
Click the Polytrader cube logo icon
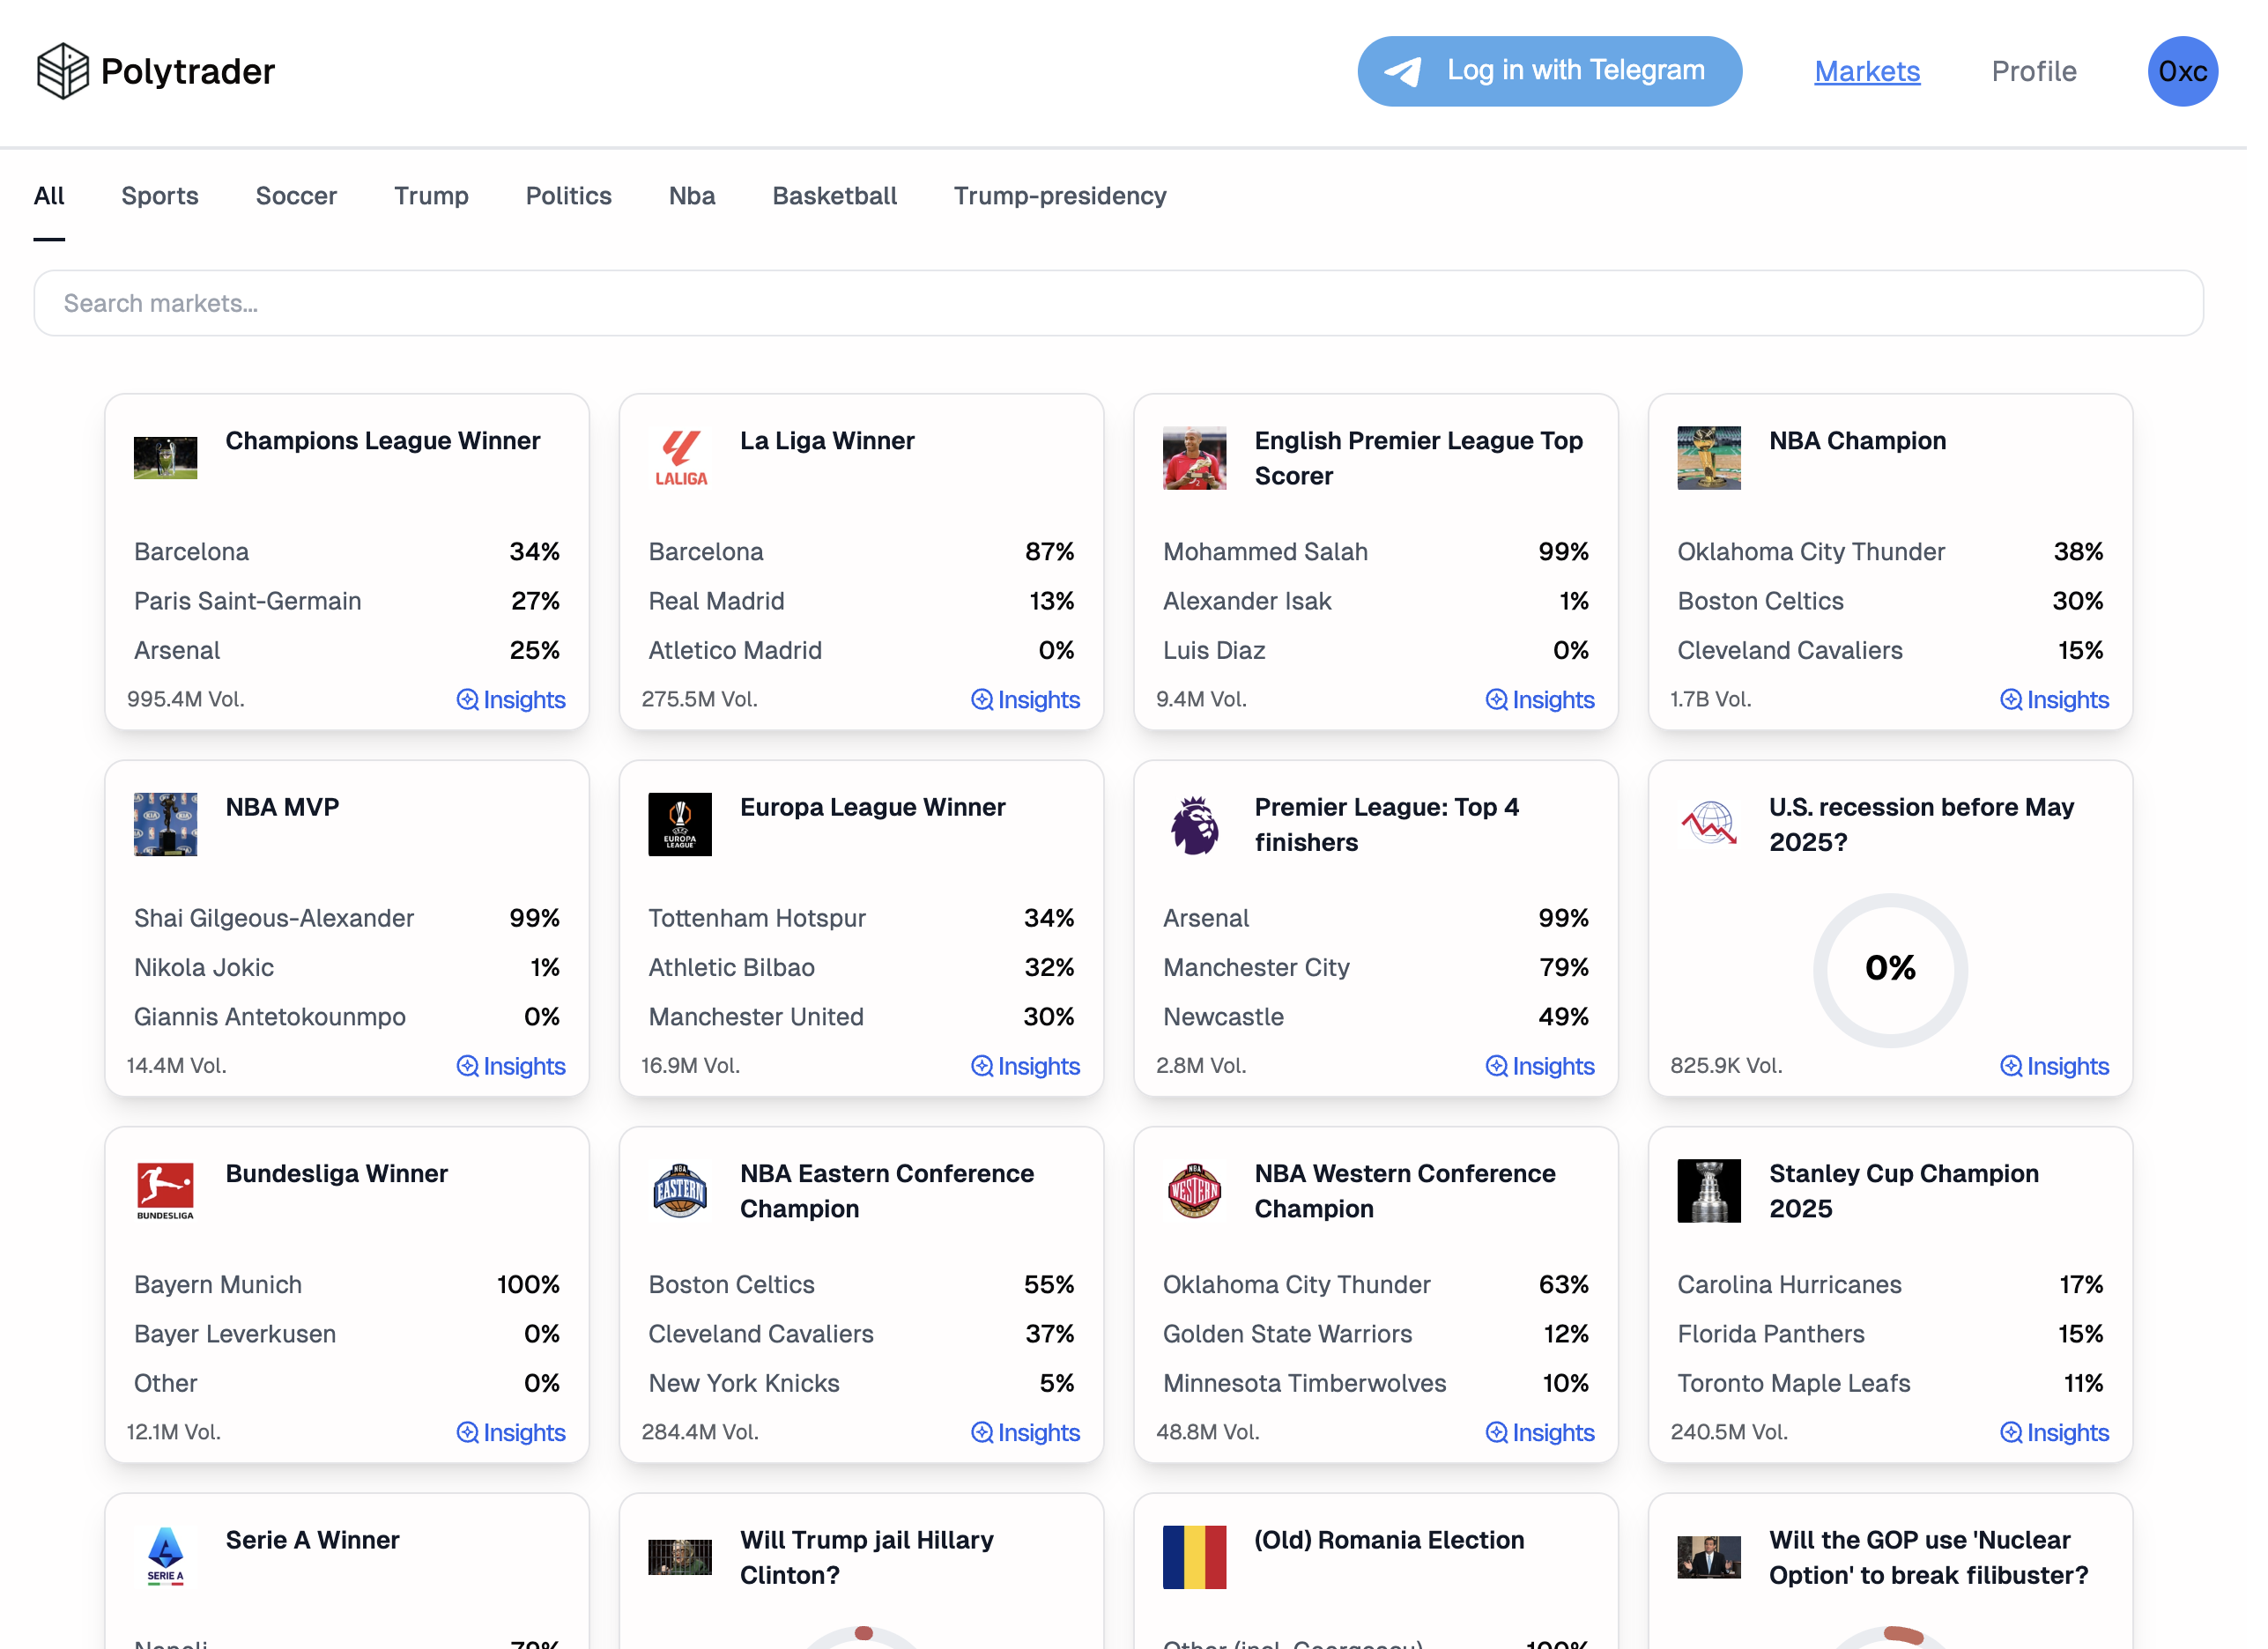63,71
